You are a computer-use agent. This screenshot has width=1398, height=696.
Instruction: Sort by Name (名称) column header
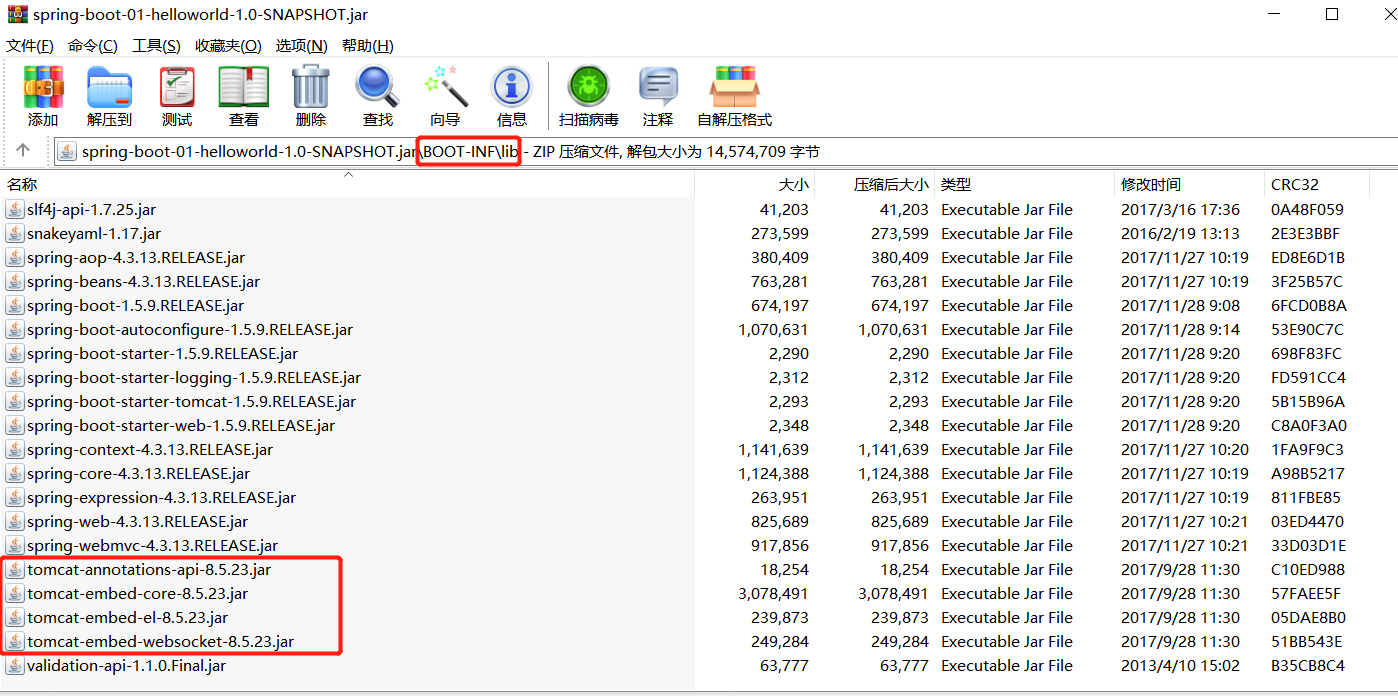pyautogui.click(x=348, y=185)
